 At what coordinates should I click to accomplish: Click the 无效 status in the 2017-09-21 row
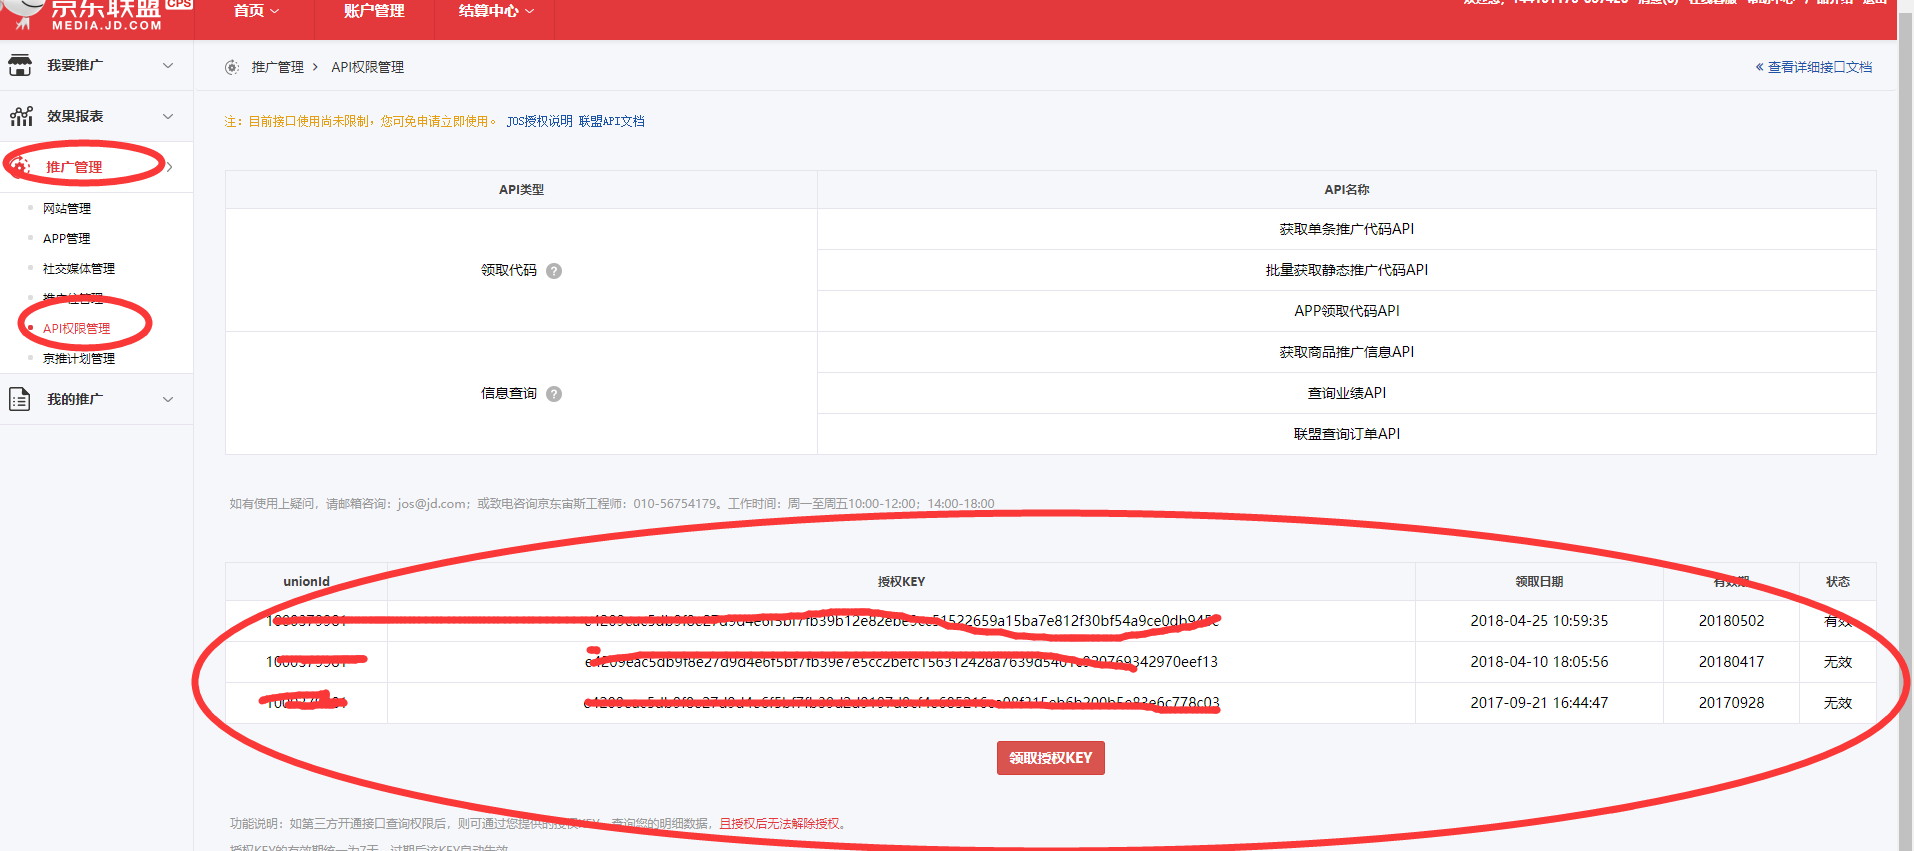point(1838,703)
